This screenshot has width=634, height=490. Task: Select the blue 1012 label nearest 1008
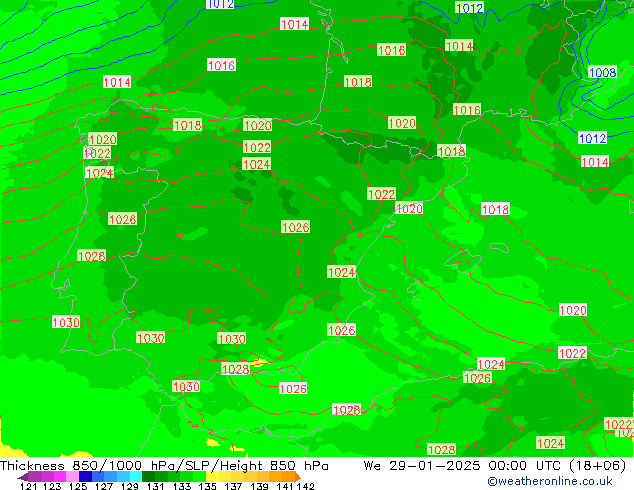pyautogui.click(x=592, y=138)
